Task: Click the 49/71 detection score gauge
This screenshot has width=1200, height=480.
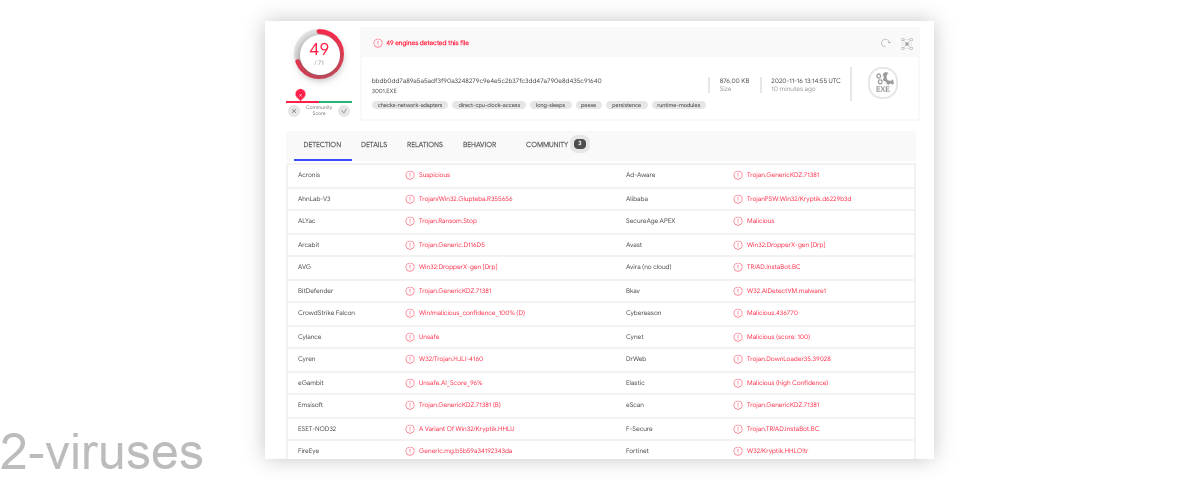Action: (x=319, y=54)
